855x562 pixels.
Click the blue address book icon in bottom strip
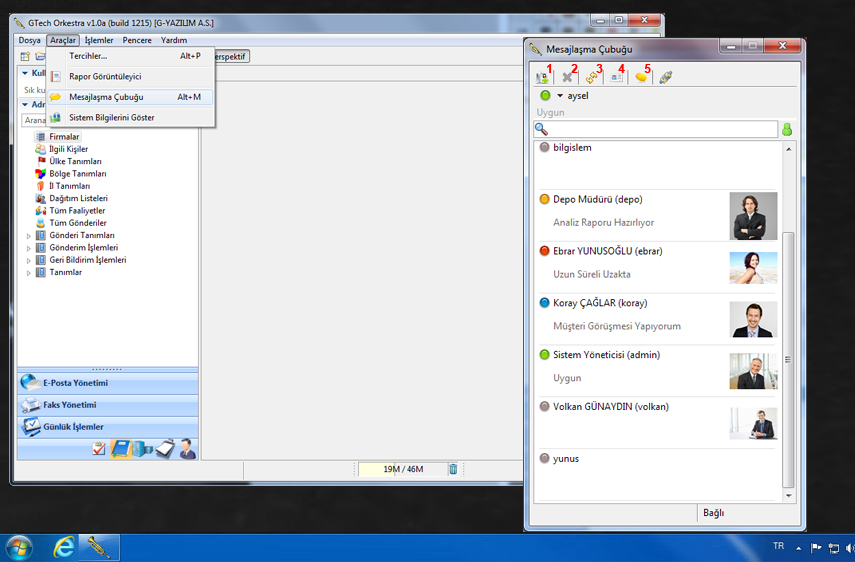pos(121,449)
